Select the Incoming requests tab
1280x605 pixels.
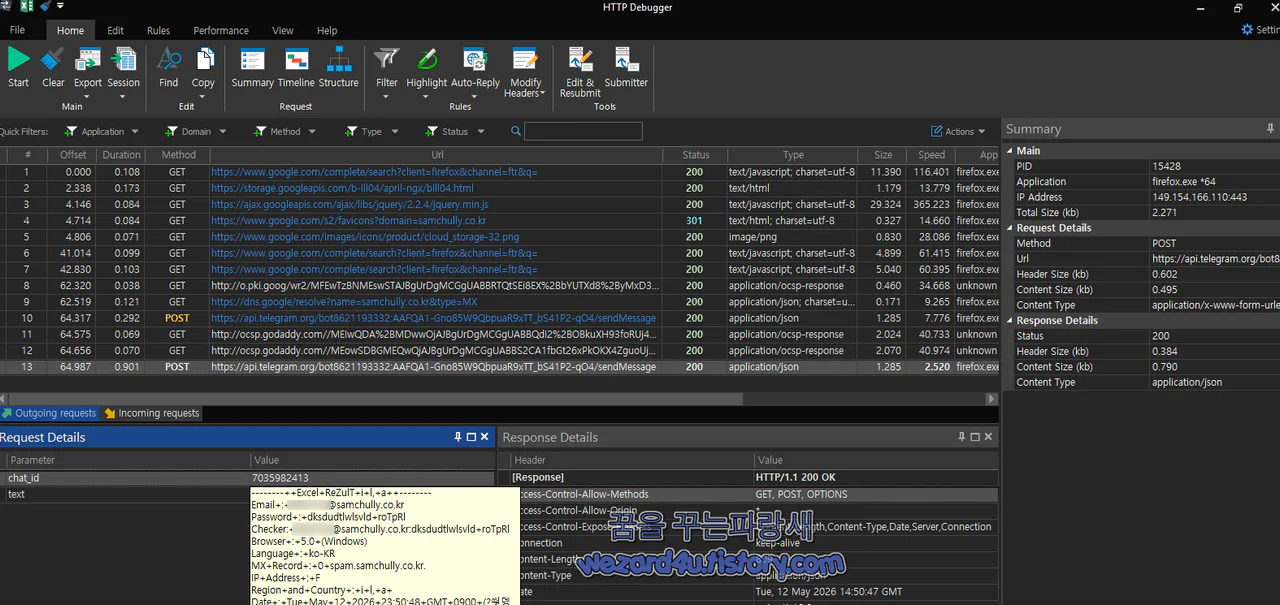[152, 413]
